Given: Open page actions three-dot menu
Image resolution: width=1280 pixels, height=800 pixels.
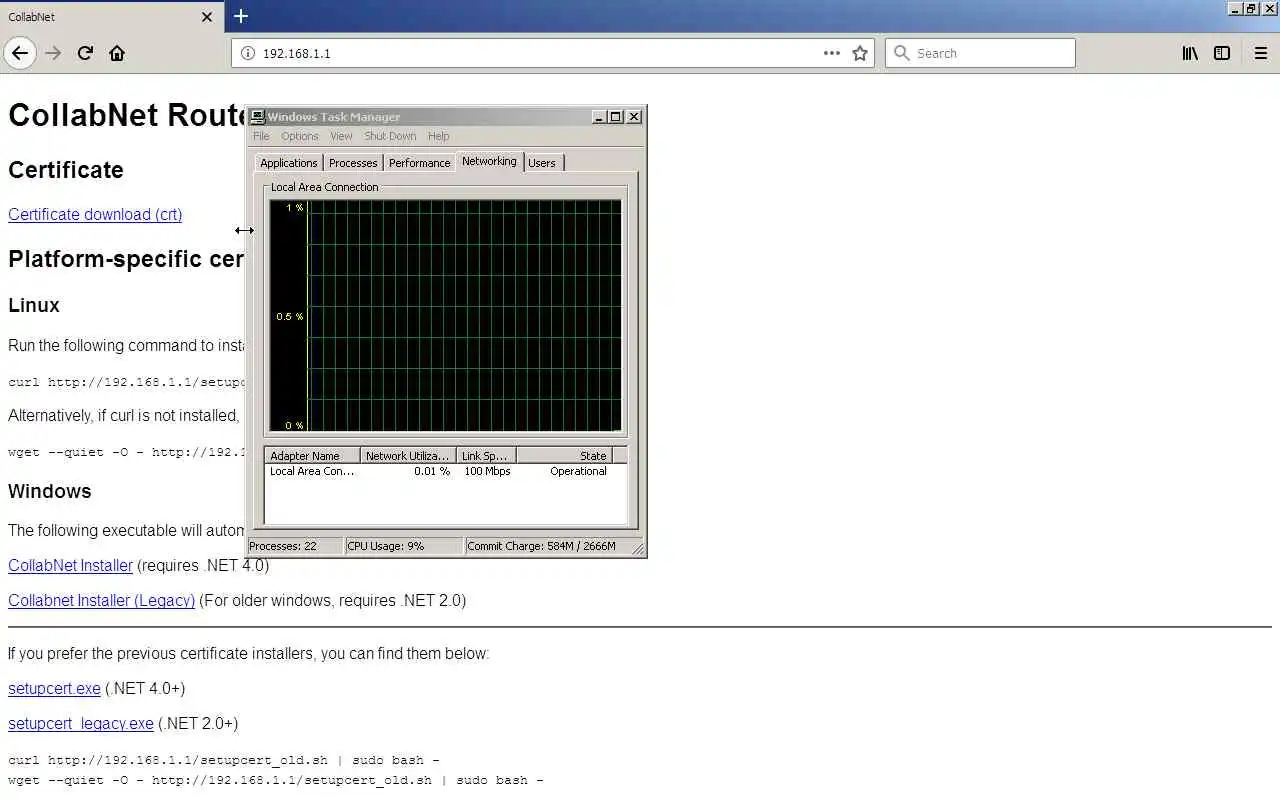Looking at the screenshot, I should tap(832, 53).
